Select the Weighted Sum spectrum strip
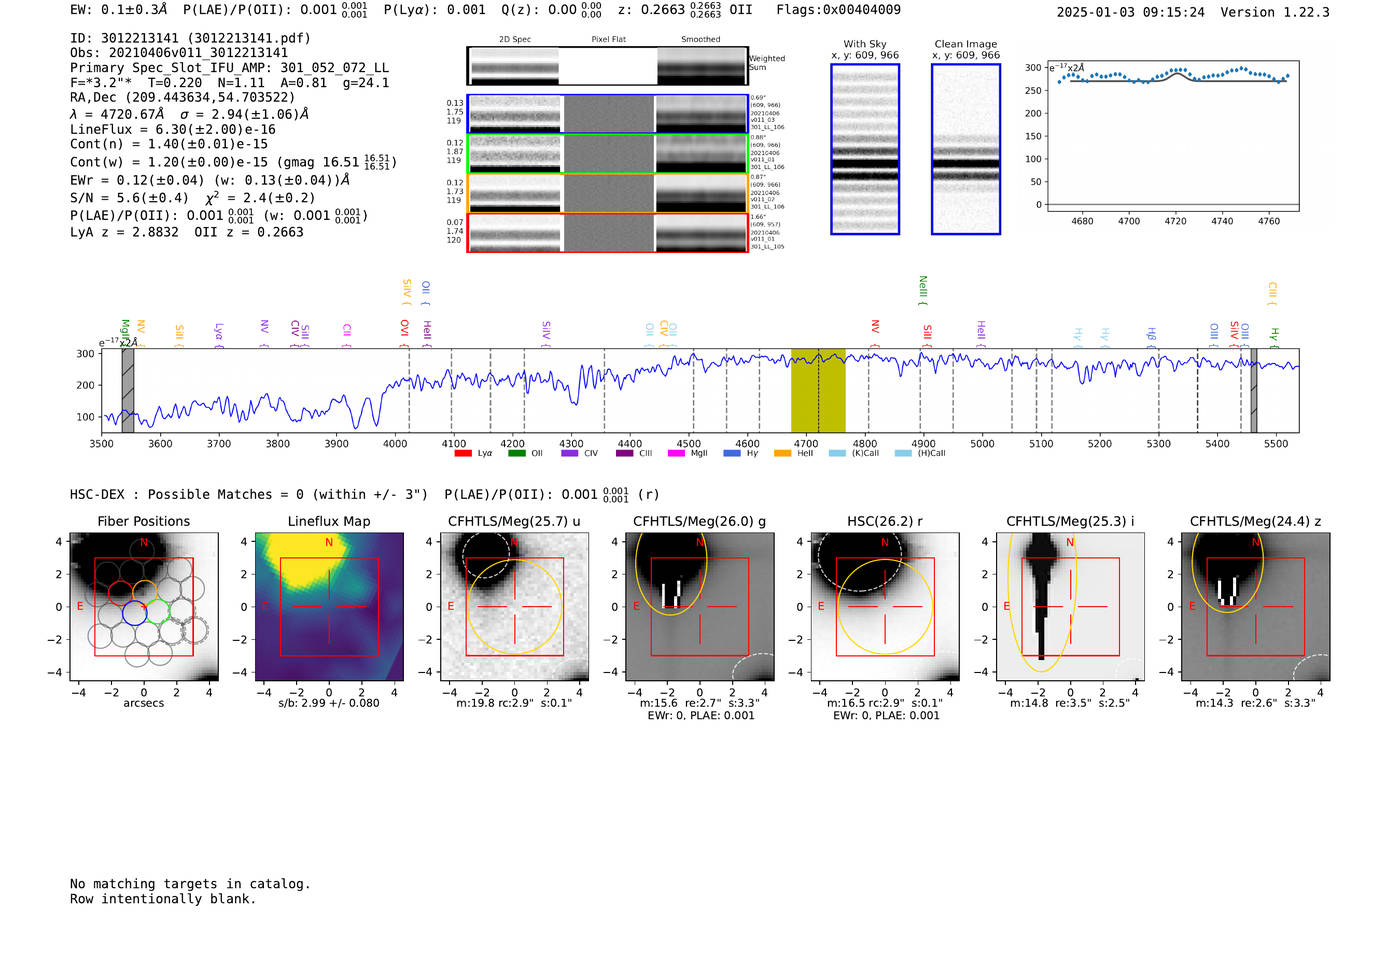1400x953 pixels. (x=607, y=66)
